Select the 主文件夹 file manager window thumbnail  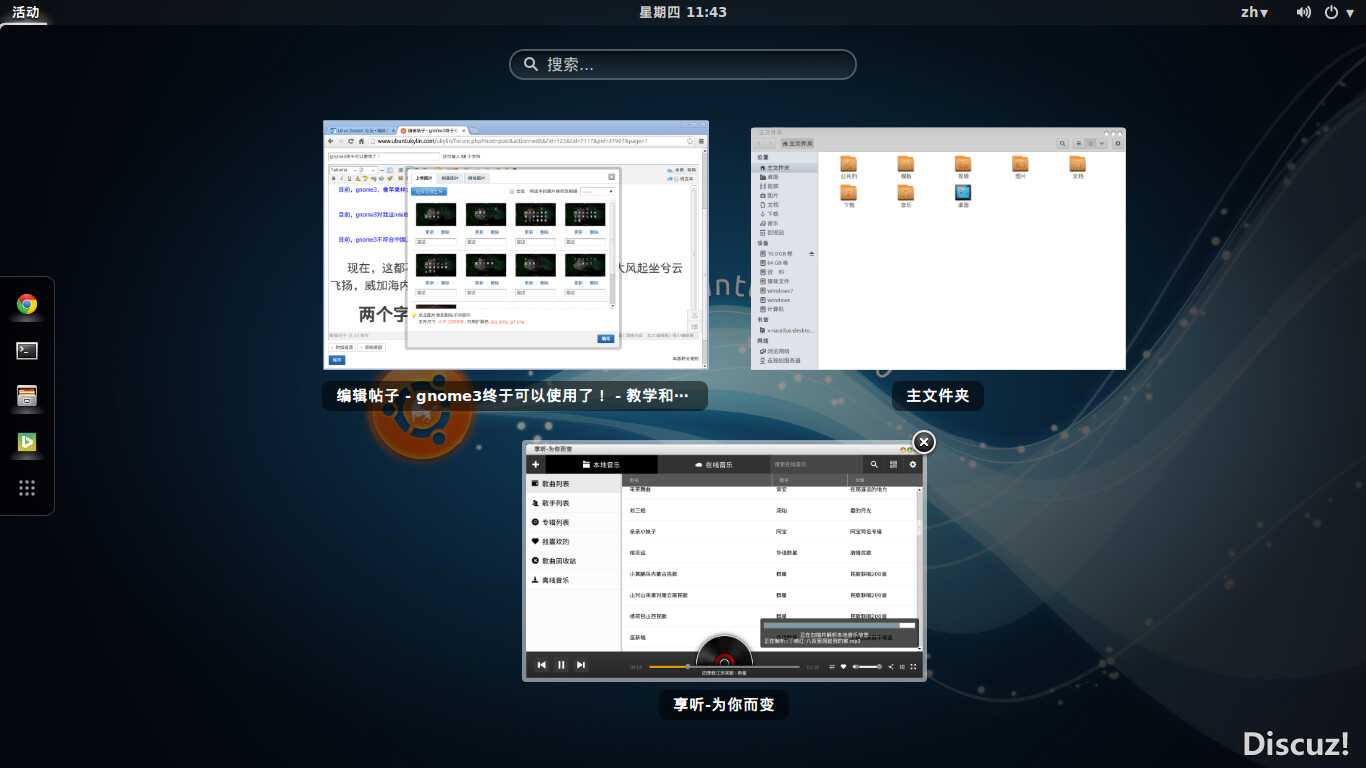938,248
